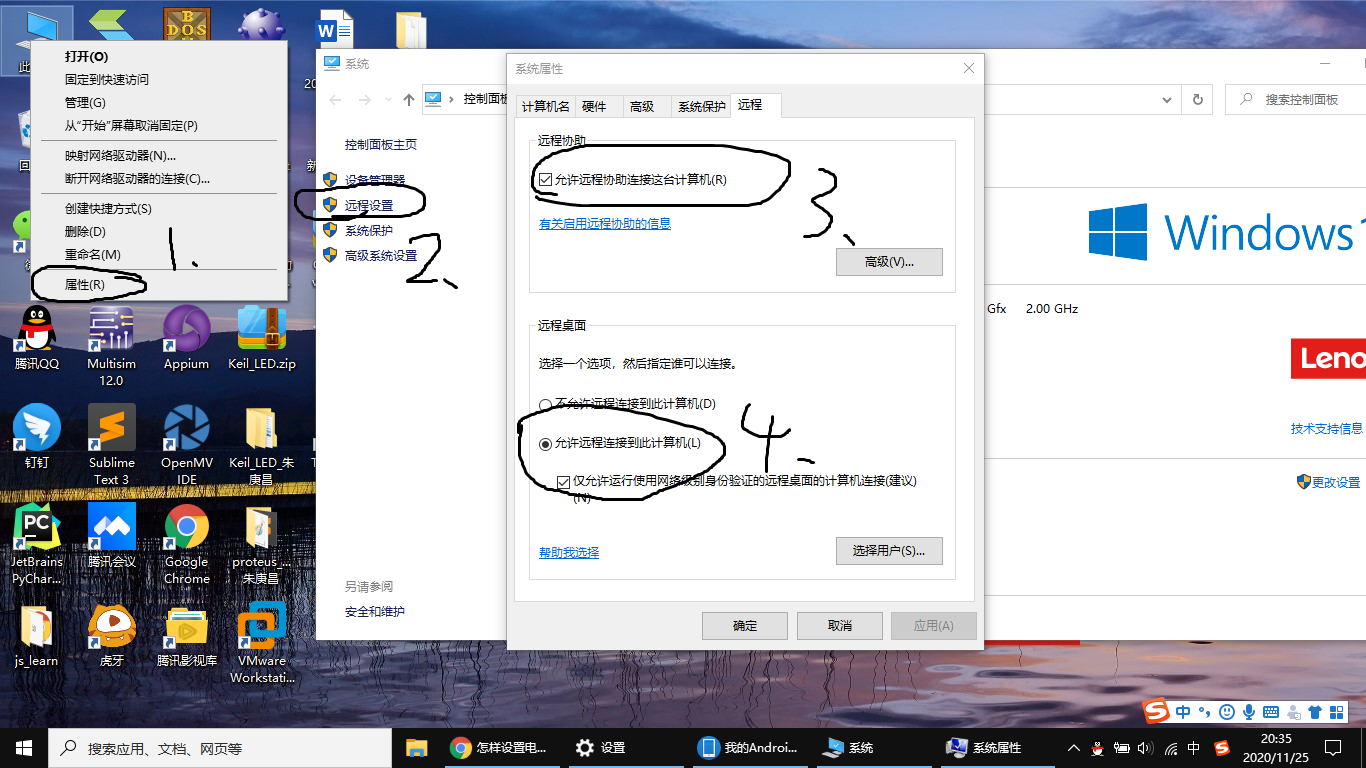This screenshot has height=768, width=1366.
Task: Open the control panel search dropdown arrow
Action: 1166,99
